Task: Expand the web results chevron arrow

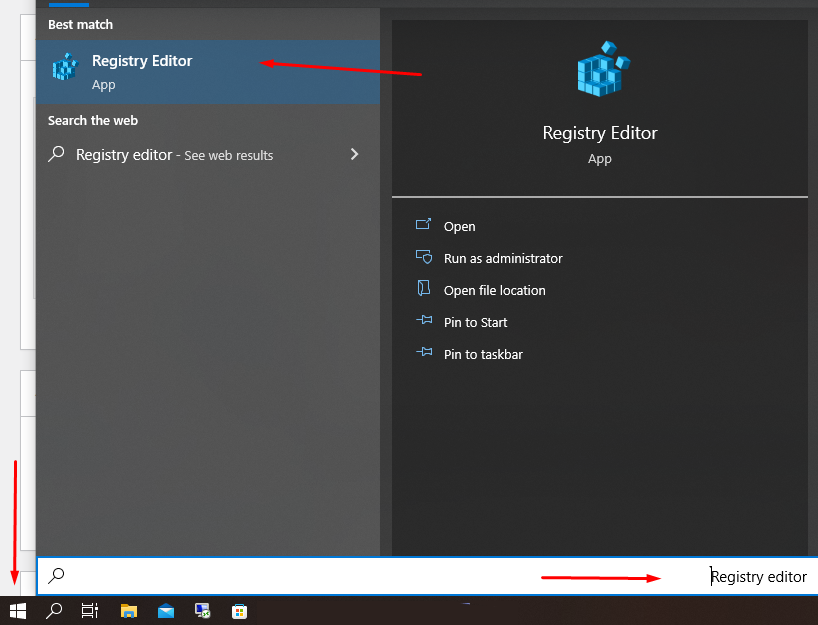Action: tap(355, 154)
